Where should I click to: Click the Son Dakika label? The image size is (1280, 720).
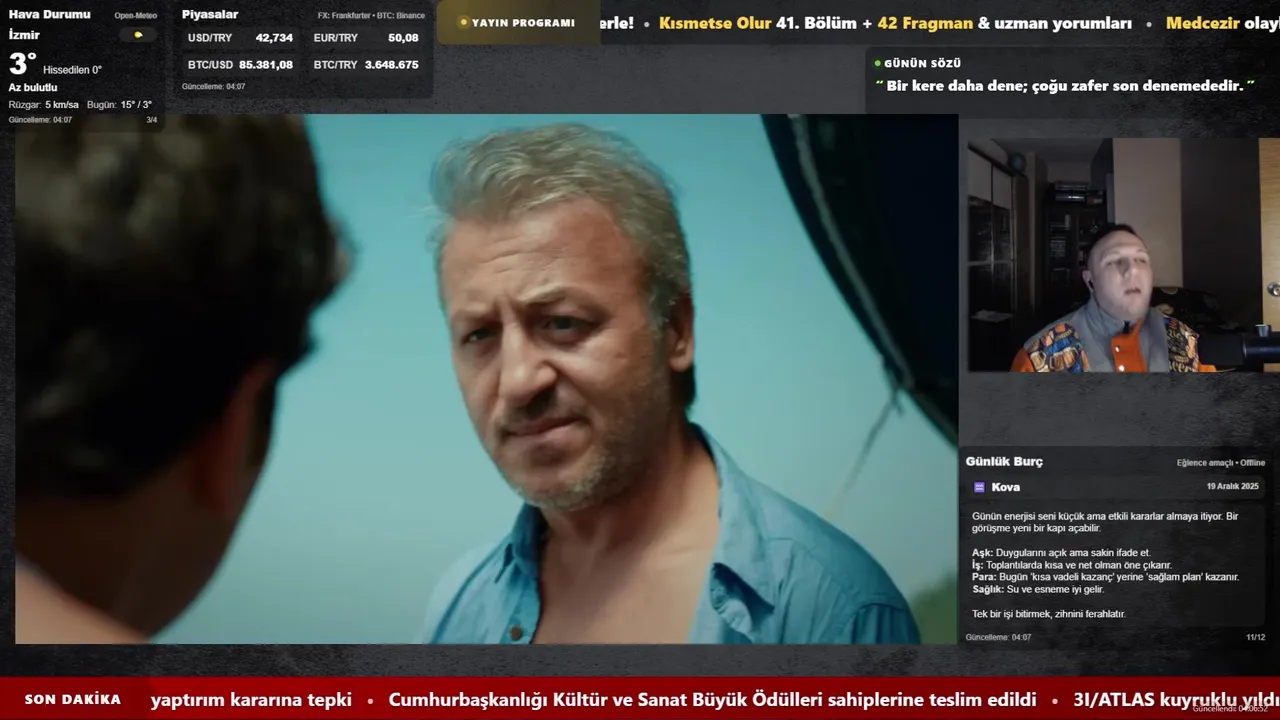(x=73, y=700)
